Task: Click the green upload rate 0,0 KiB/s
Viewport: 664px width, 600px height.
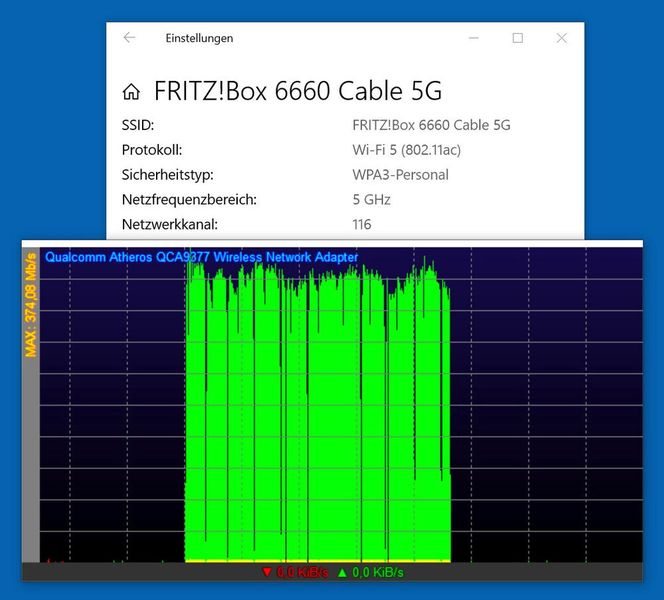Action: 378,572
